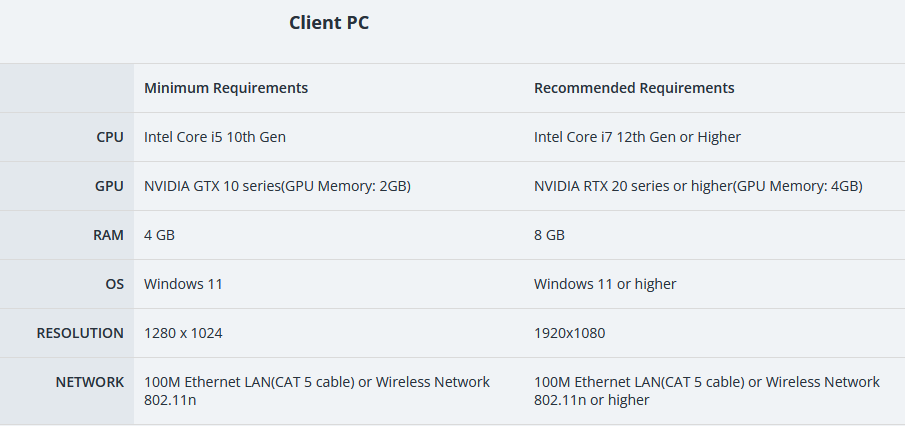This screenshot has width=905, height=426.
Task: Click the CPU row label
Action: click(x=110, y=137)
